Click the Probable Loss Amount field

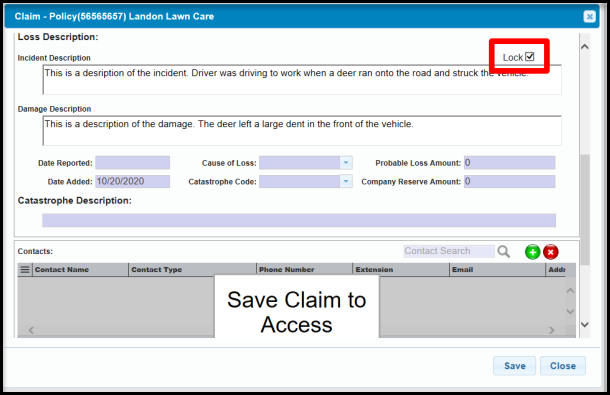click(x=509, y=163)
